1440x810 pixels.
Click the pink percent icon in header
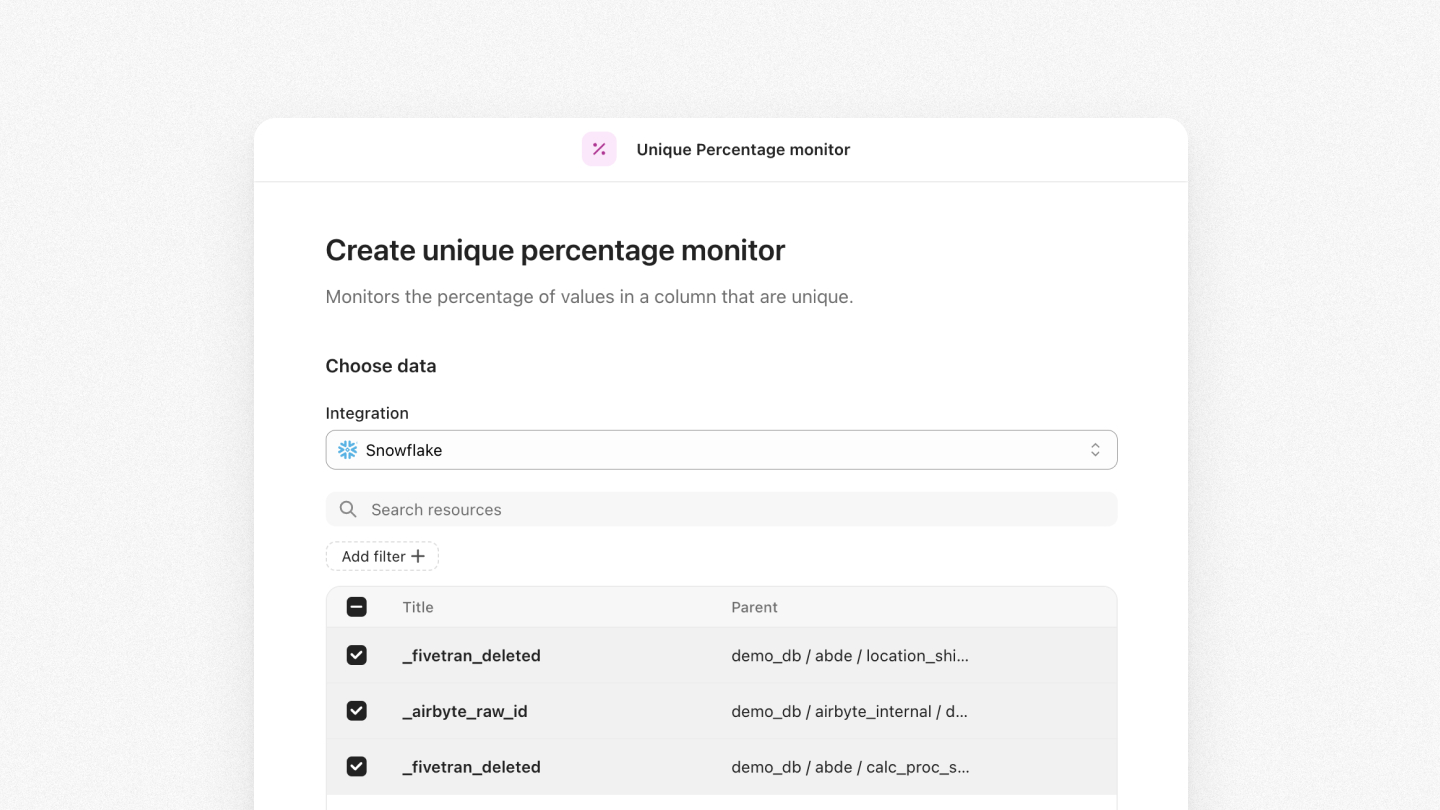599,149
